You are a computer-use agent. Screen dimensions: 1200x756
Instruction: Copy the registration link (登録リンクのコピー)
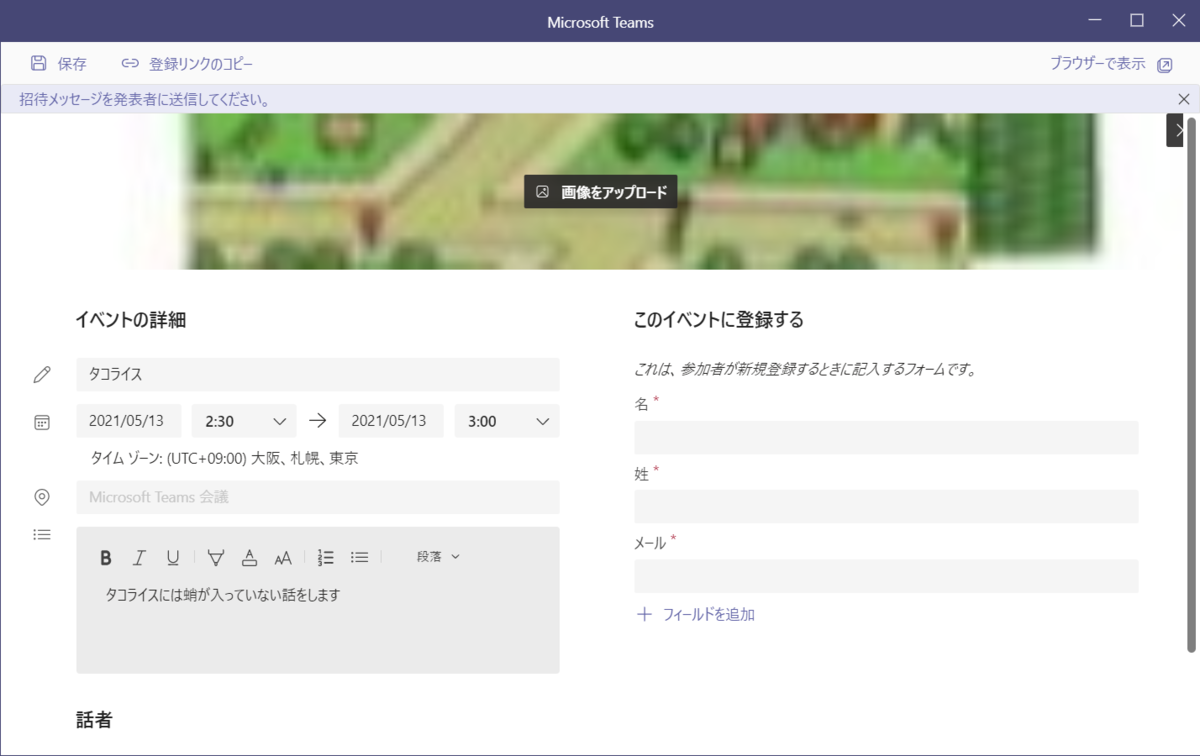tap(187, 64)
